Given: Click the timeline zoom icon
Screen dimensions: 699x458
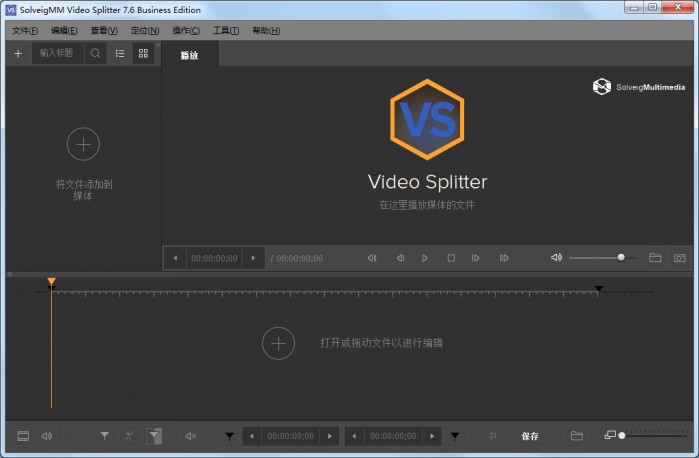Looking at the screenshot, I should 610,435.
